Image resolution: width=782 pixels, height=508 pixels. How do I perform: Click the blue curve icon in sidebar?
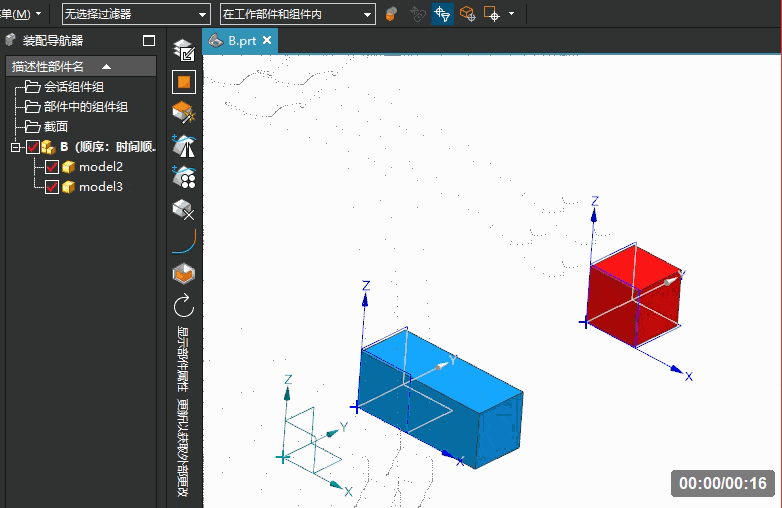pos(184,241)
